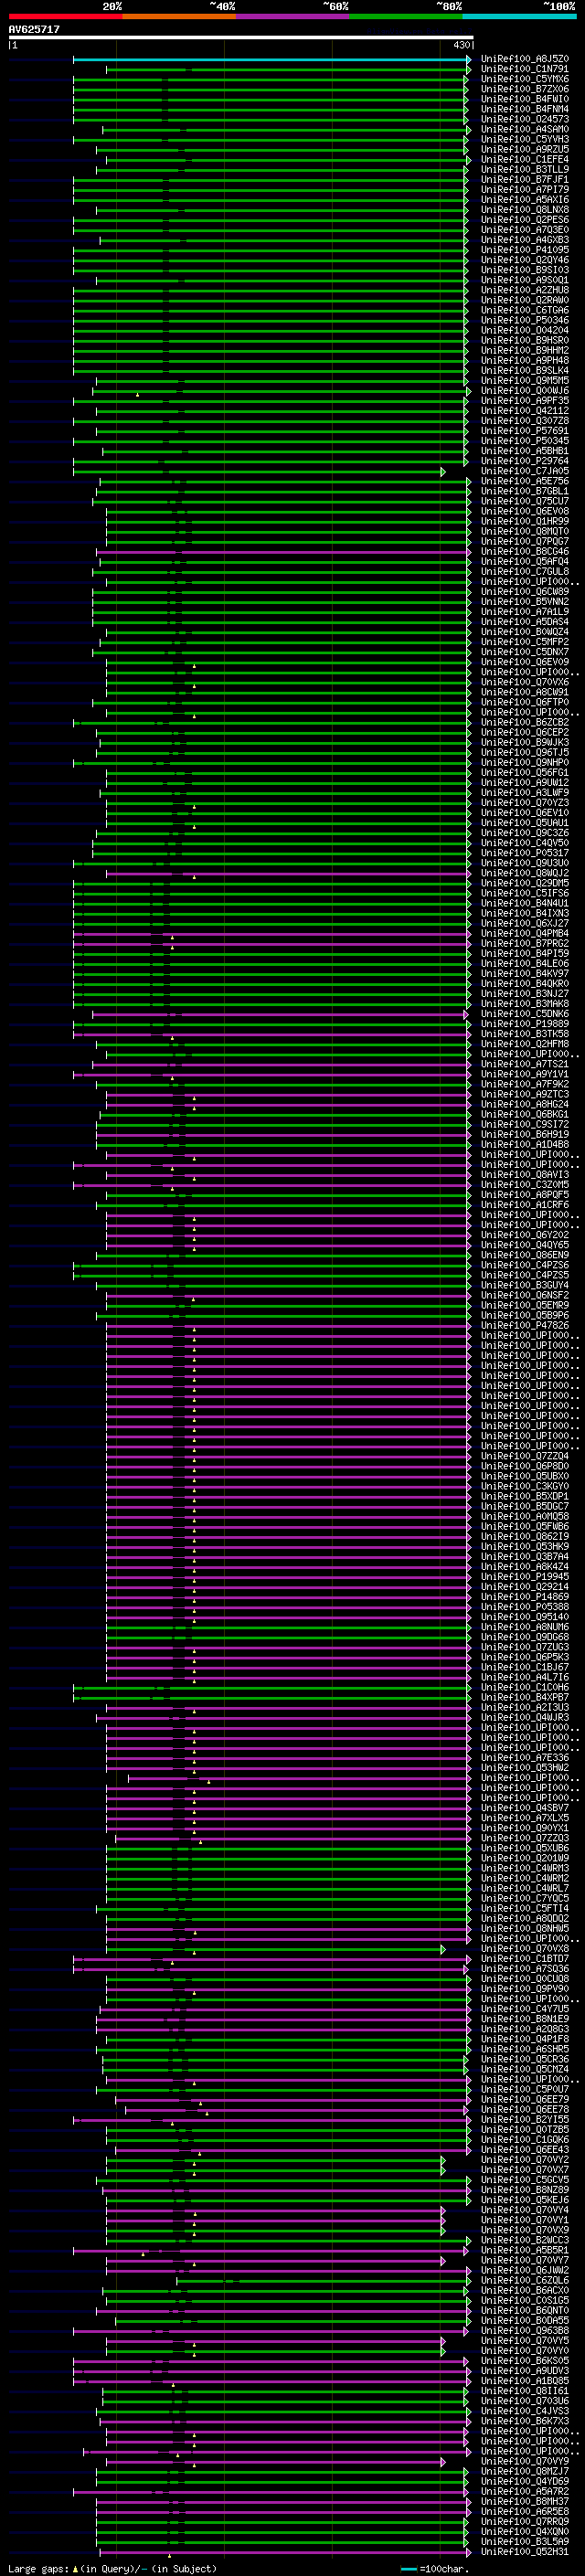Open UniRef100_C1EFE4 hit

(x=524, y=159)
